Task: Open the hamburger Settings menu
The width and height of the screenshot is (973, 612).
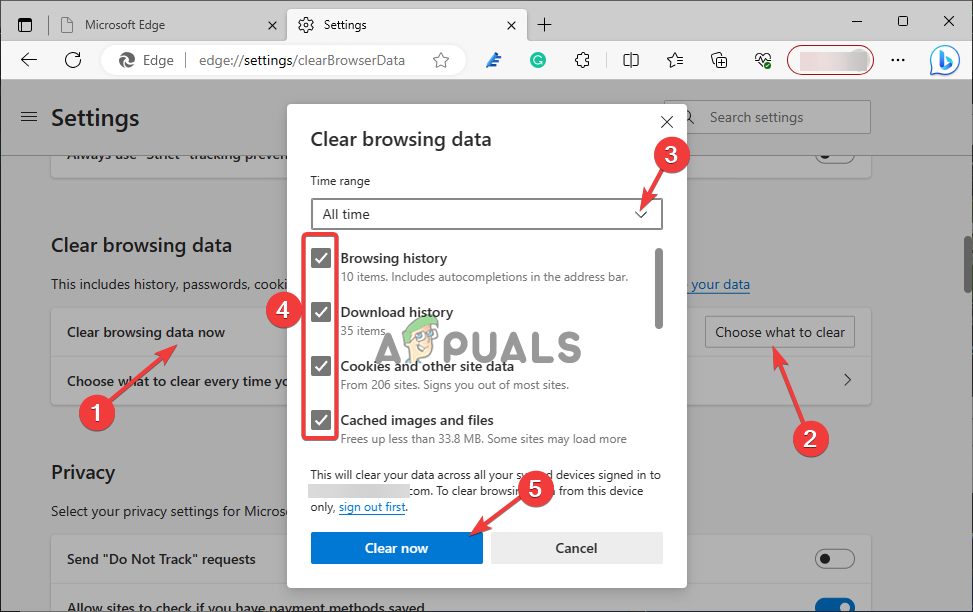Action: [x=28, y=116]
